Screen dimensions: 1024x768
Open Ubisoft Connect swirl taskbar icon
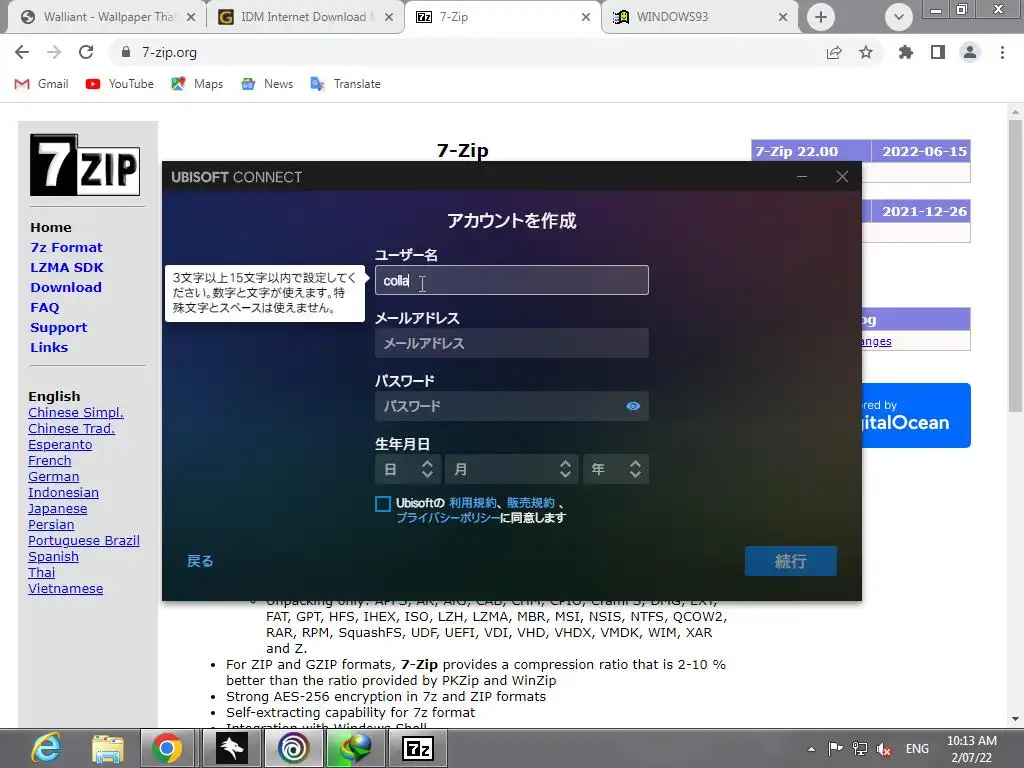293,748
